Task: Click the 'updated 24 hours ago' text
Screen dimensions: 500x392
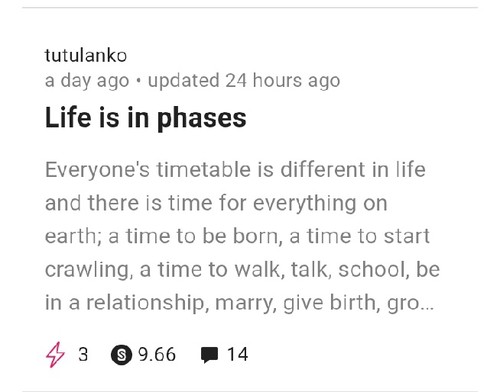Action: pos(244,81)
